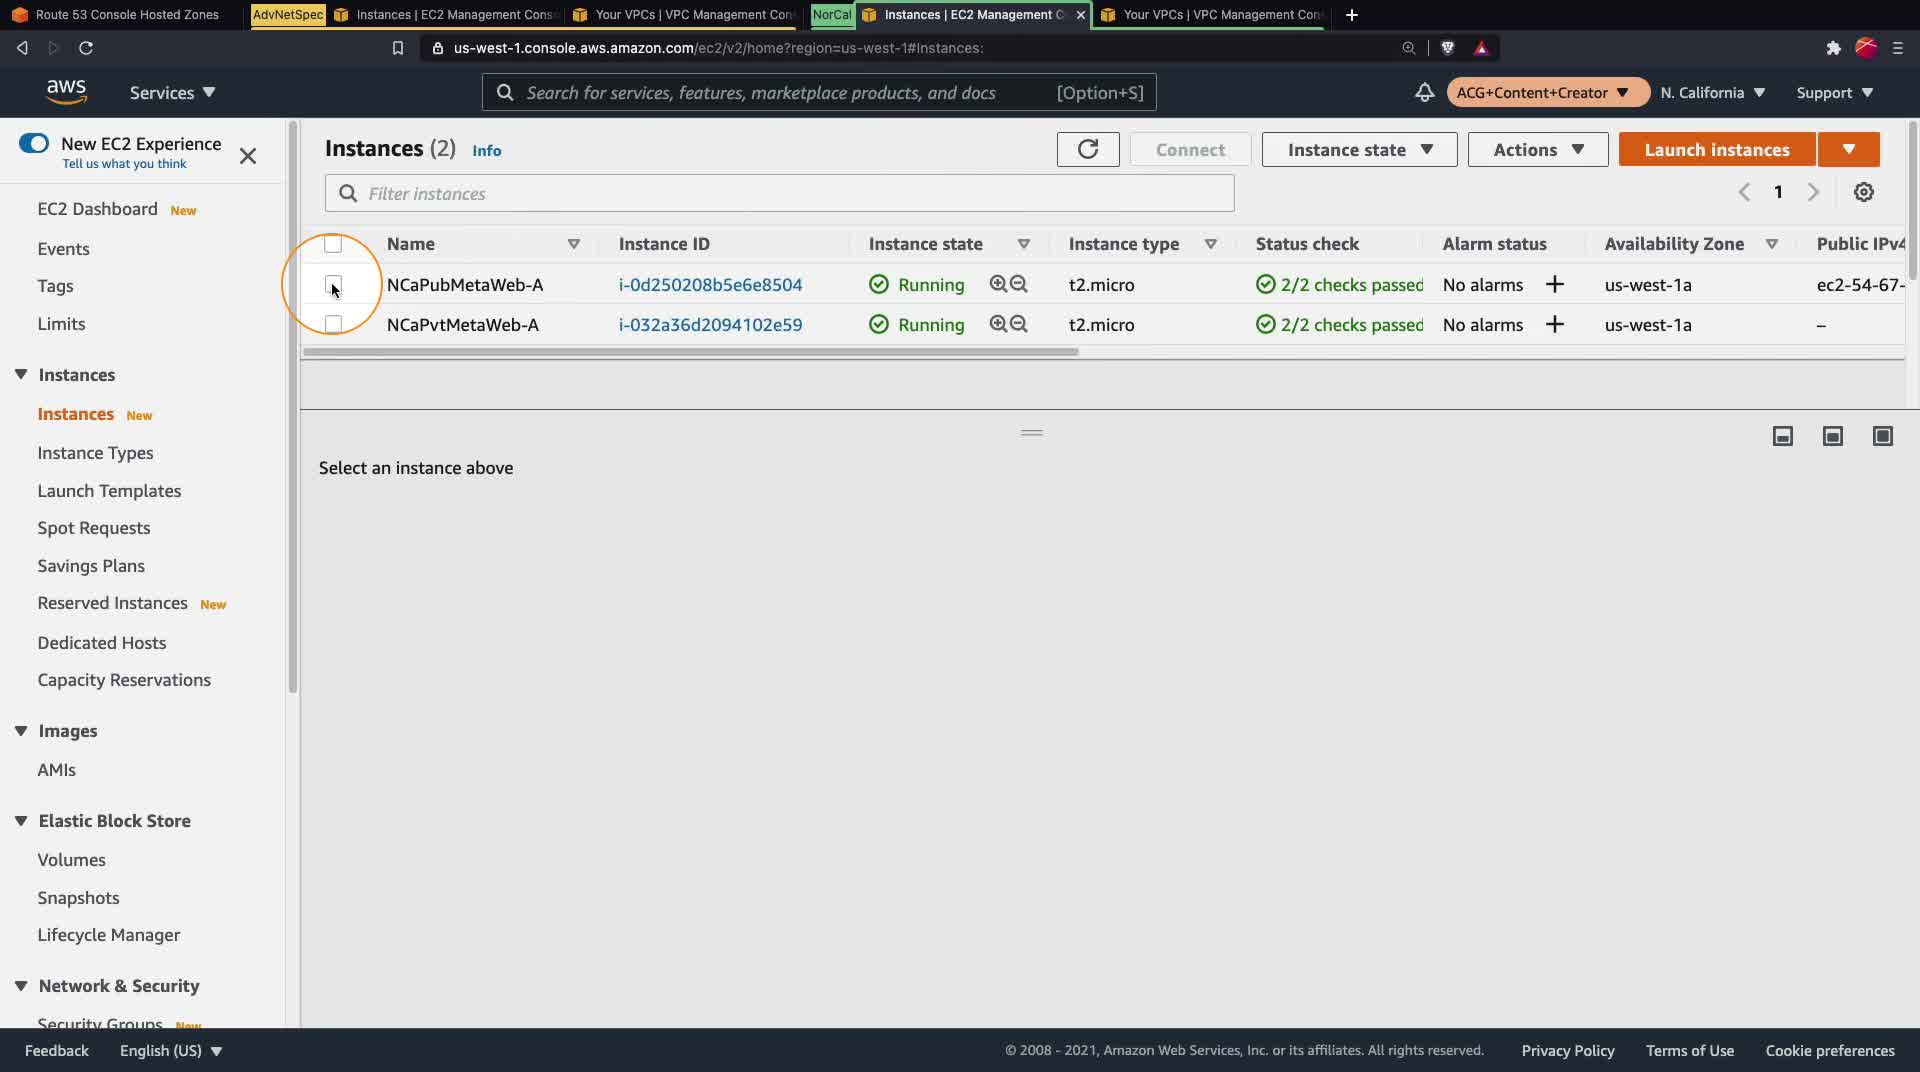This screenshot has height=1072, width=1920.
Task: Open instance ID i-032a36d2094102e59 link
Action: [710, 324]
